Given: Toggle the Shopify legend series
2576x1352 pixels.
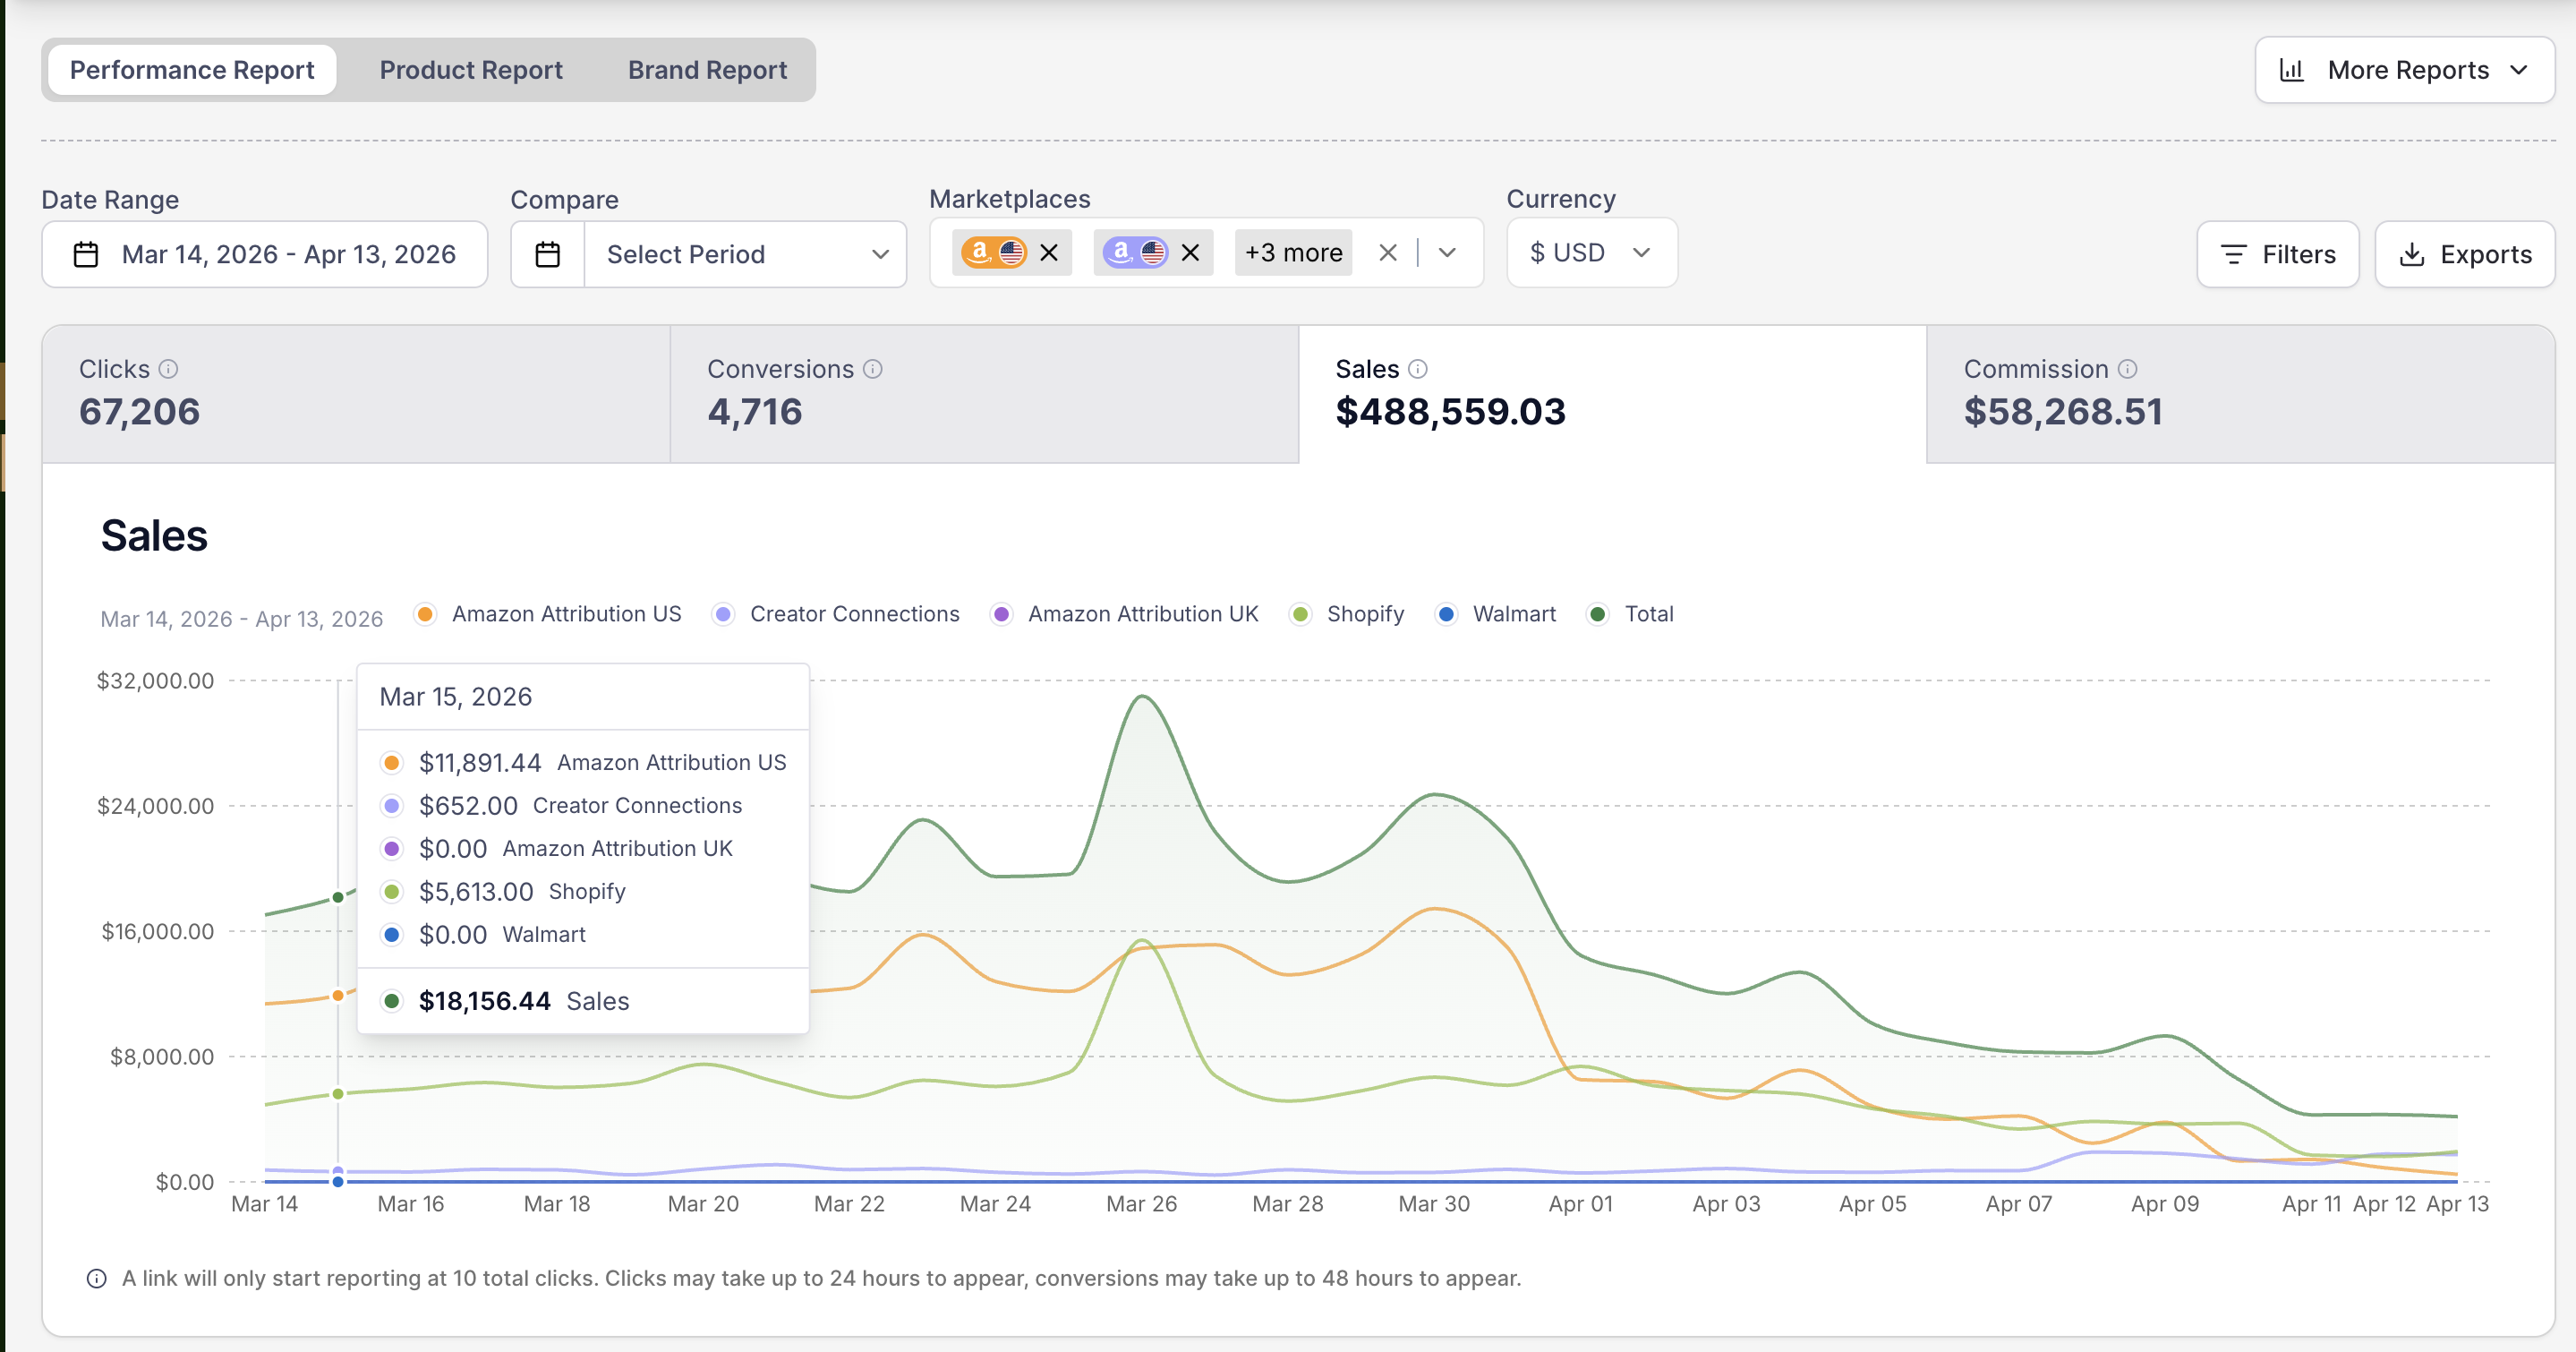Looking at the screenshot, I should coord(1364,614).
